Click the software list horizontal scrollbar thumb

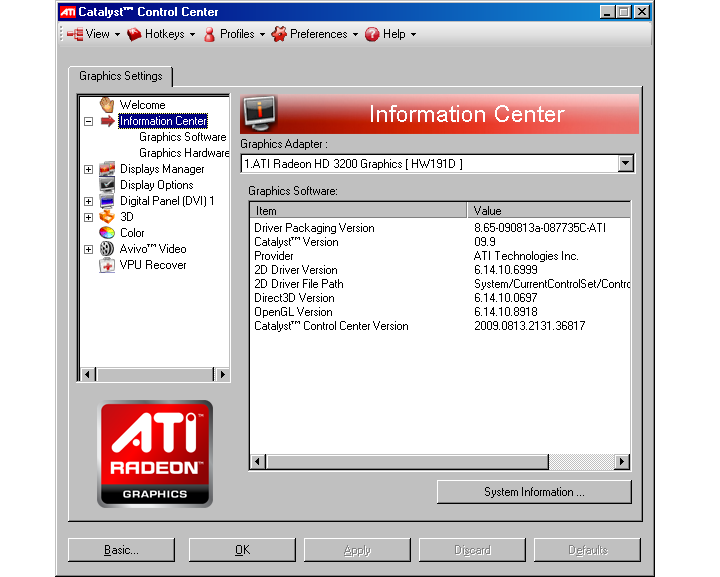tap(407, 461)
